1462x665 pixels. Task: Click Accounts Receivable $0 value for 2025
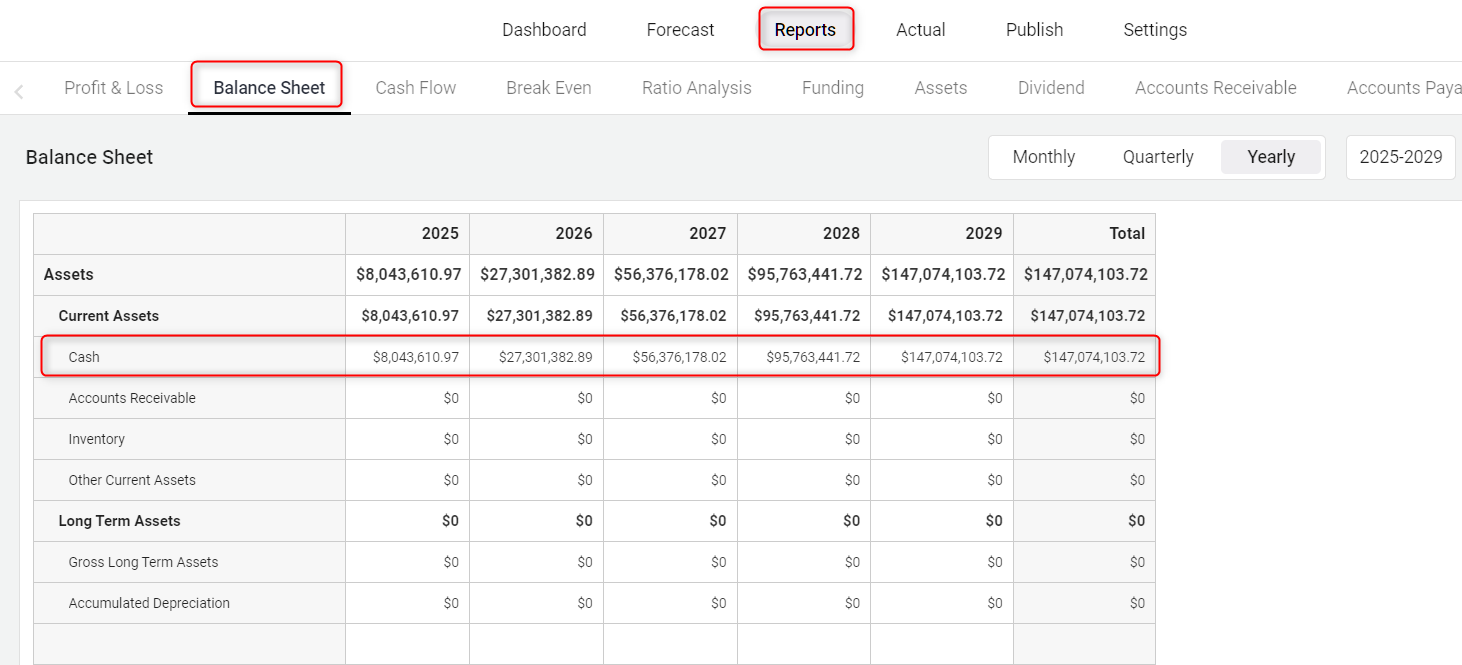[451, 398]
